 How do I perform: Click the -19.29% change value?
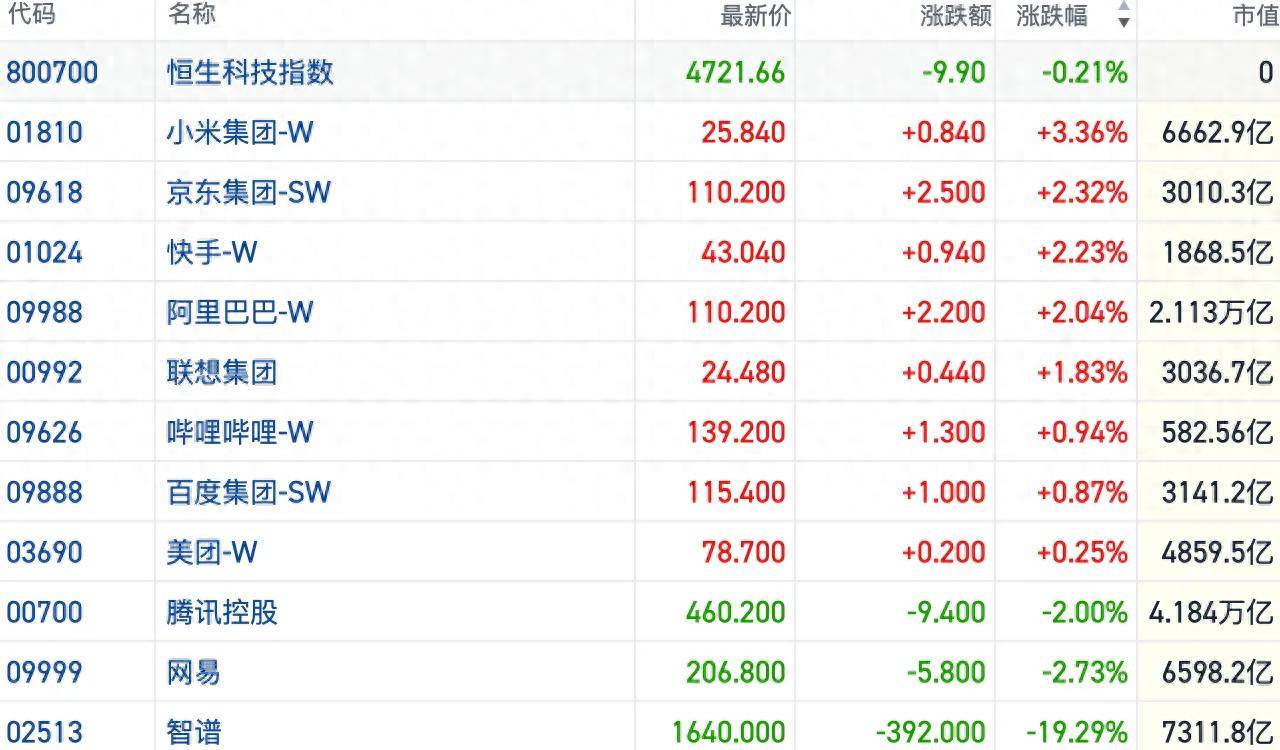pos(1078,732)
